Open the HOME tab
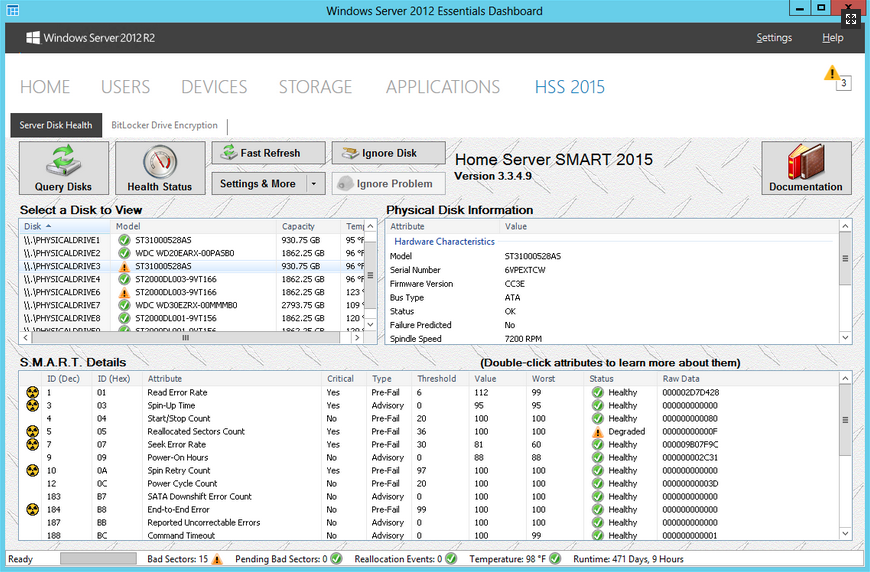This screenshot has height=572, width=870. tap(45, 87)
